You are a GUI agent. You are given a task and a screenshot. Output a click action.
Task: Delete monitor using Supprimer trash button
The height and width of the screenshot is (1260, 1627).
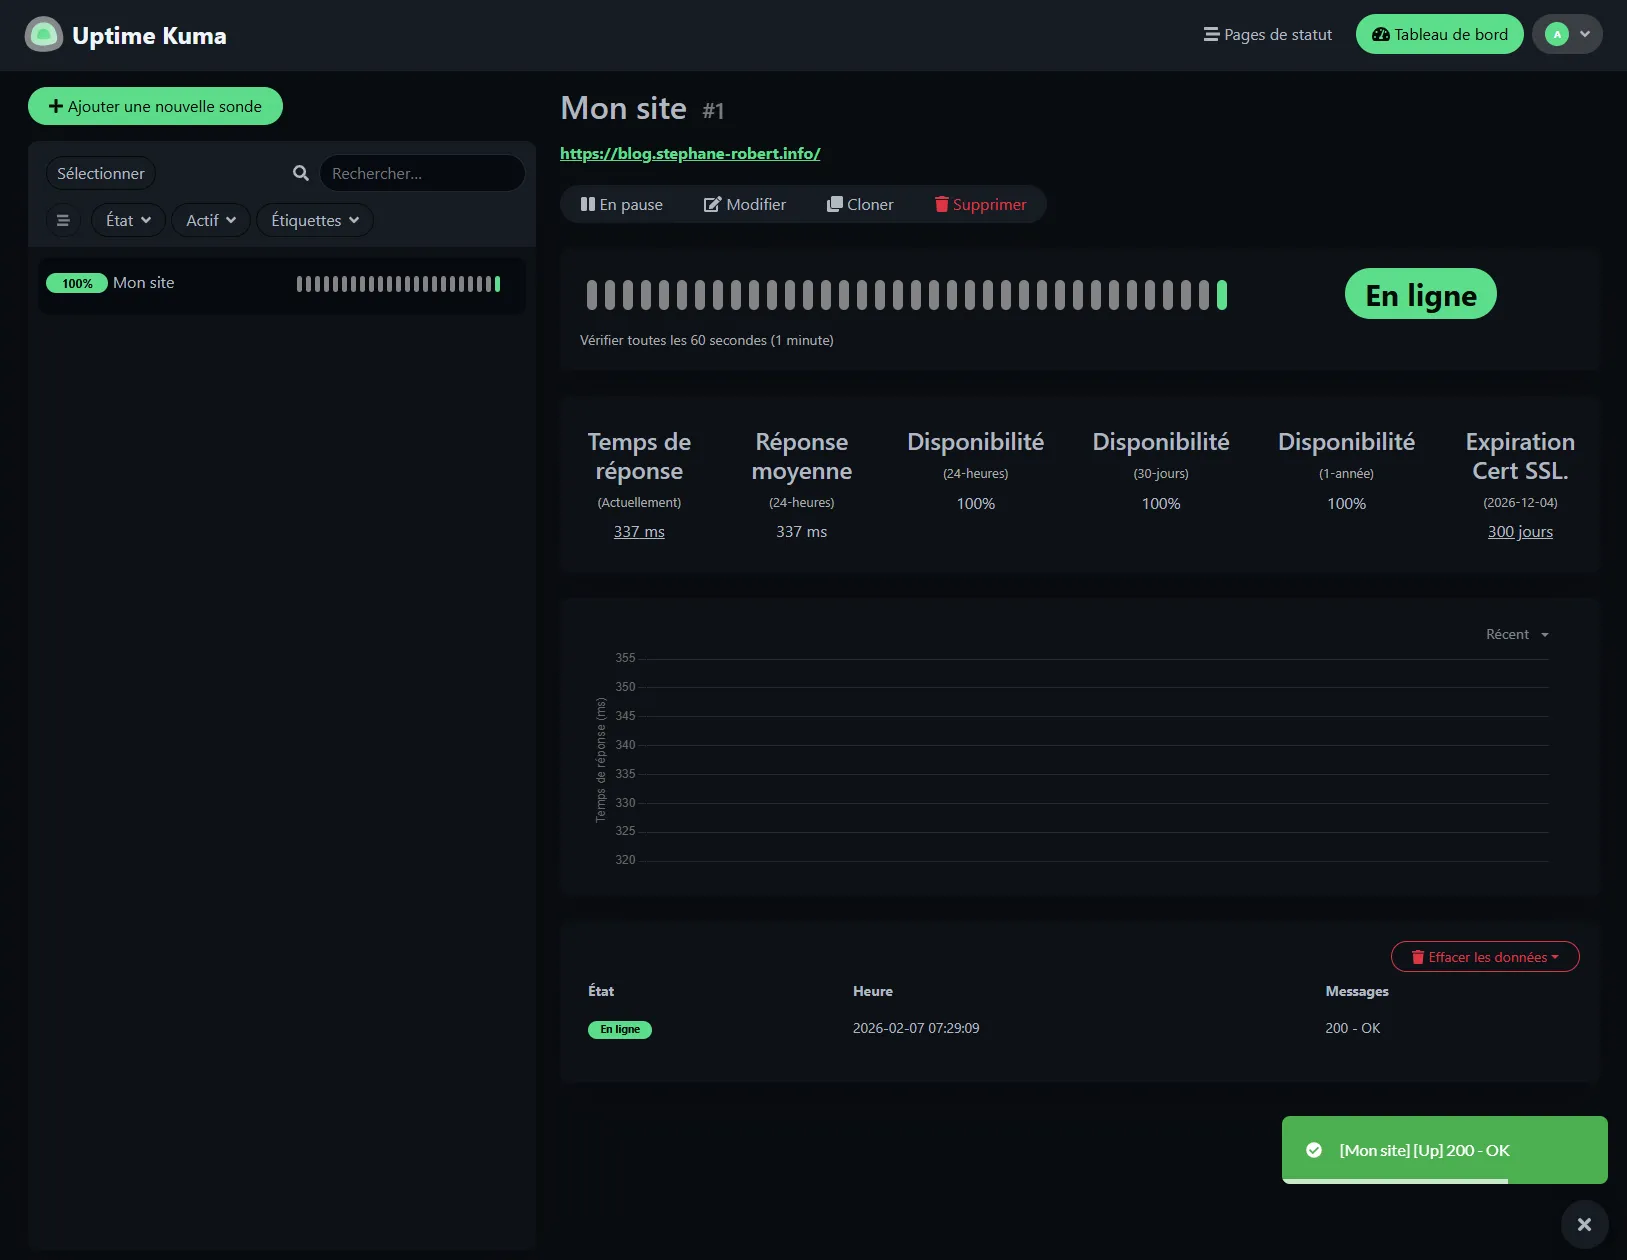tap(980, 204)
